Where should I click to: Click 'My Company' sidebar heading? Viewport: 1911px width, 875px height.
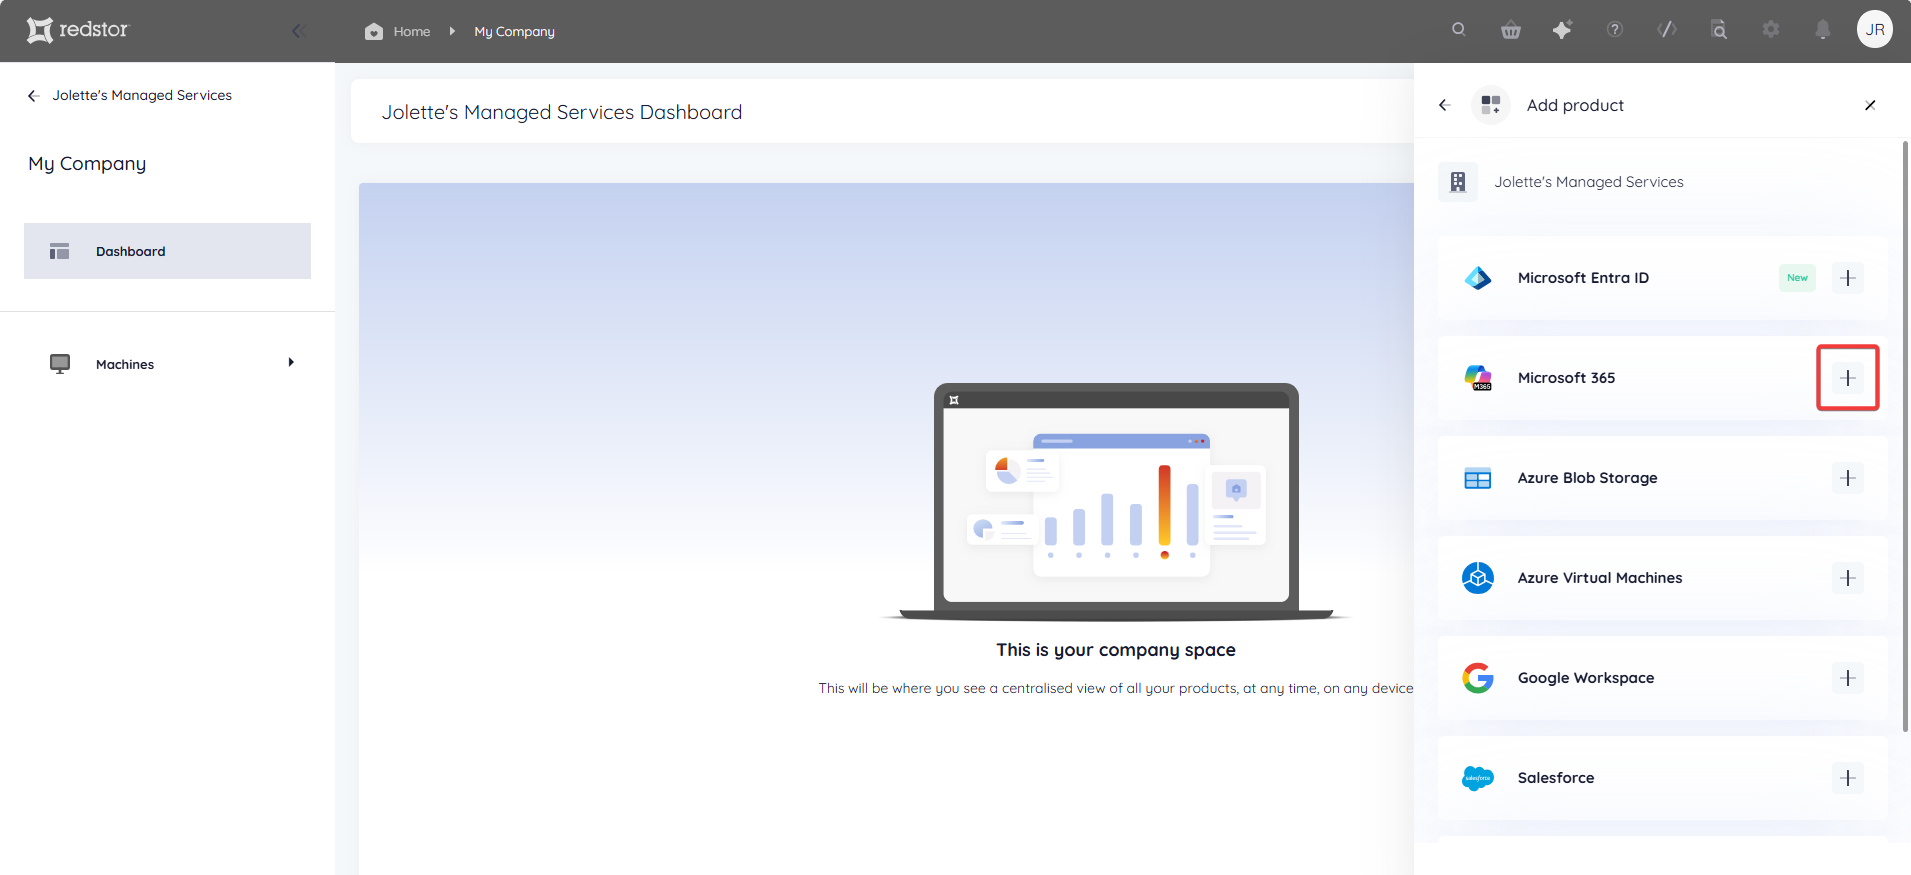pos(87,164)
